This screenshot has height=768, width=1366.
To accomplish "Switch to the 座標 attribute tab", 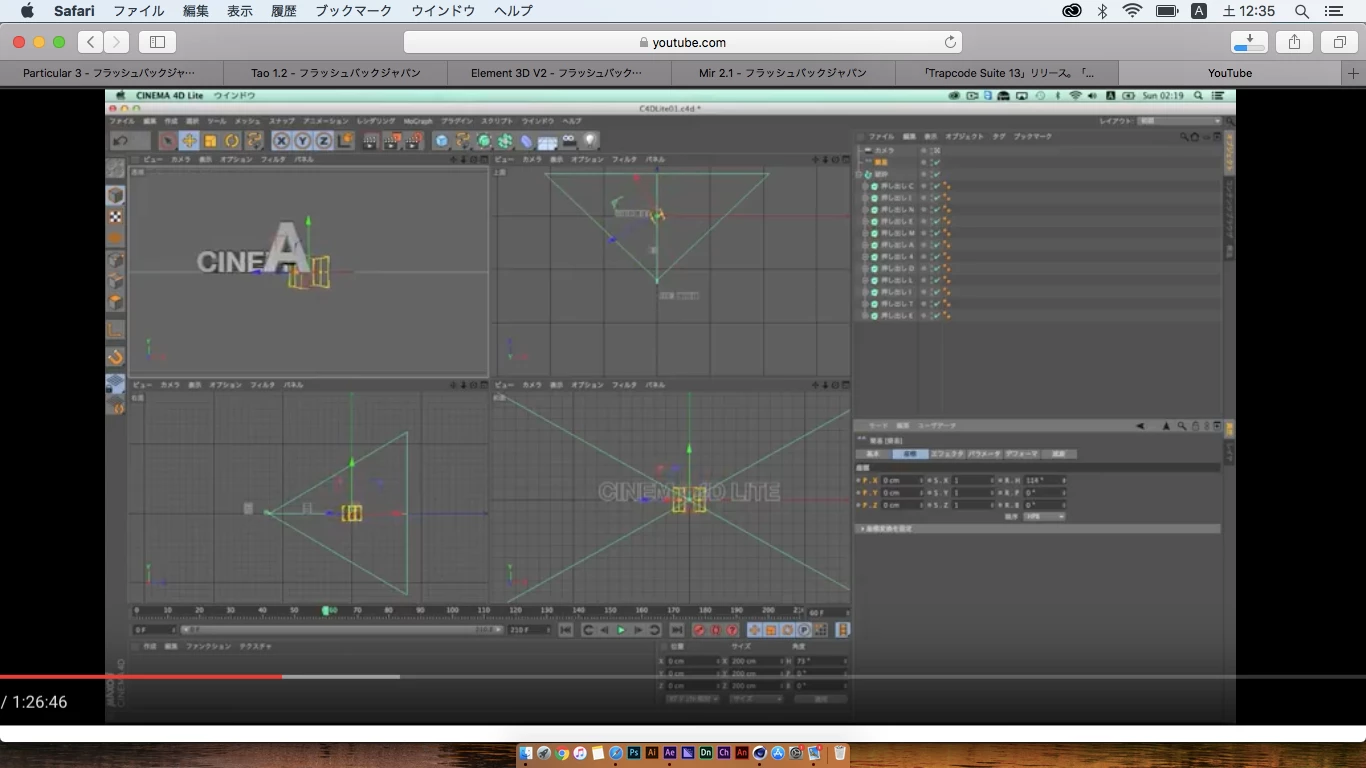I will [910, 454].
